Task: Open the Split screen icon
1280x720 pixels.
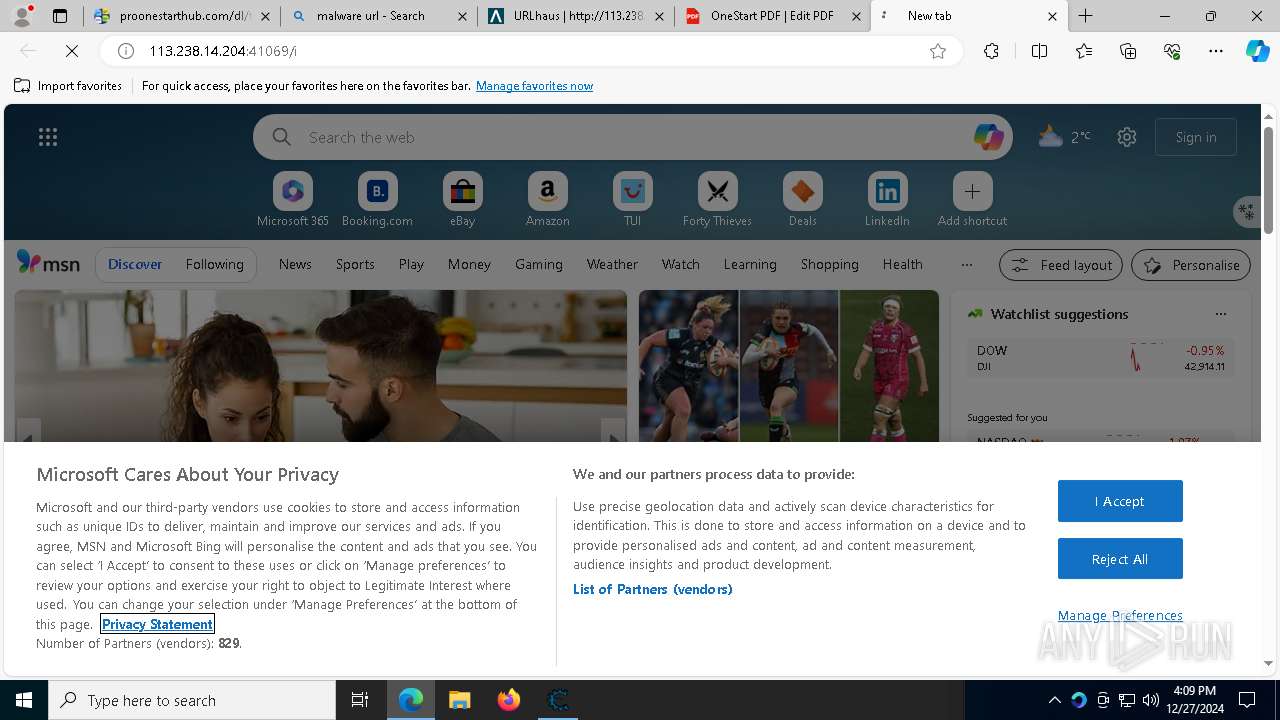Action: pos(1039,51)
